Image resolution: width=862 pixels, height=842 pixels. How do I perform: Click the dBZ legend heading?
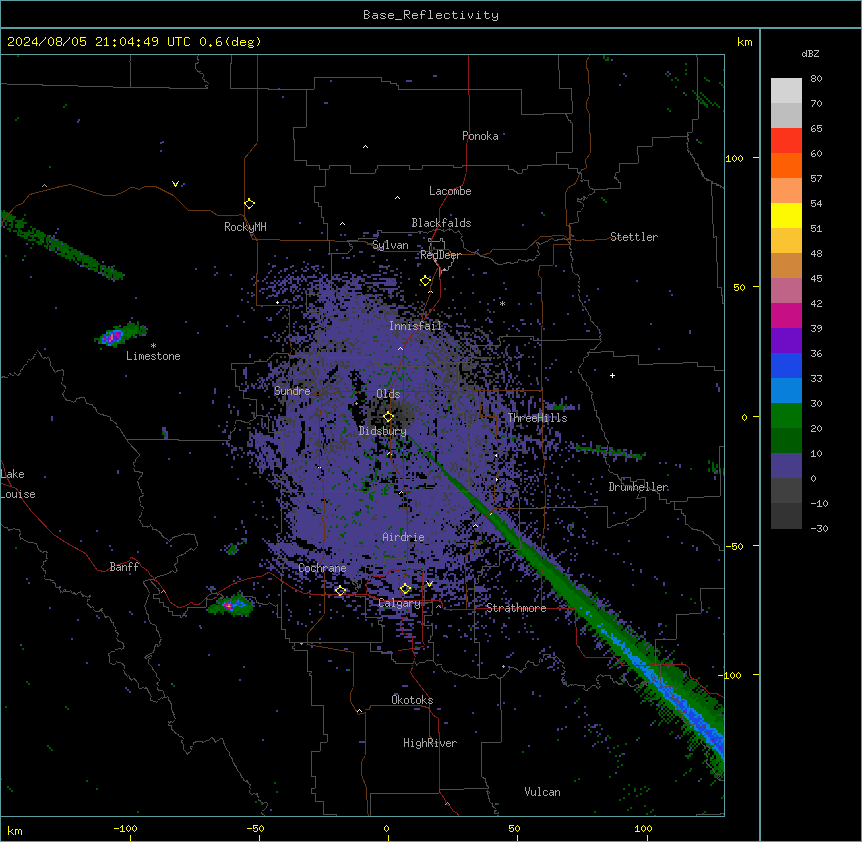click(810, 53)
